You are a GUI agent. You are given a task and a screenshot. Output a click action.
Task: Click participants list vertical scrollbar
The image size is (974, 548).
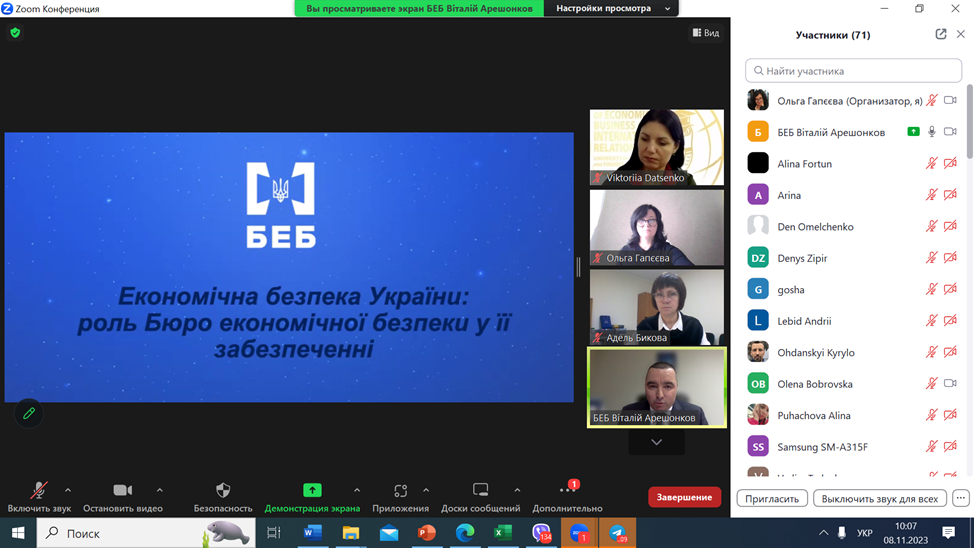point(970,121)
